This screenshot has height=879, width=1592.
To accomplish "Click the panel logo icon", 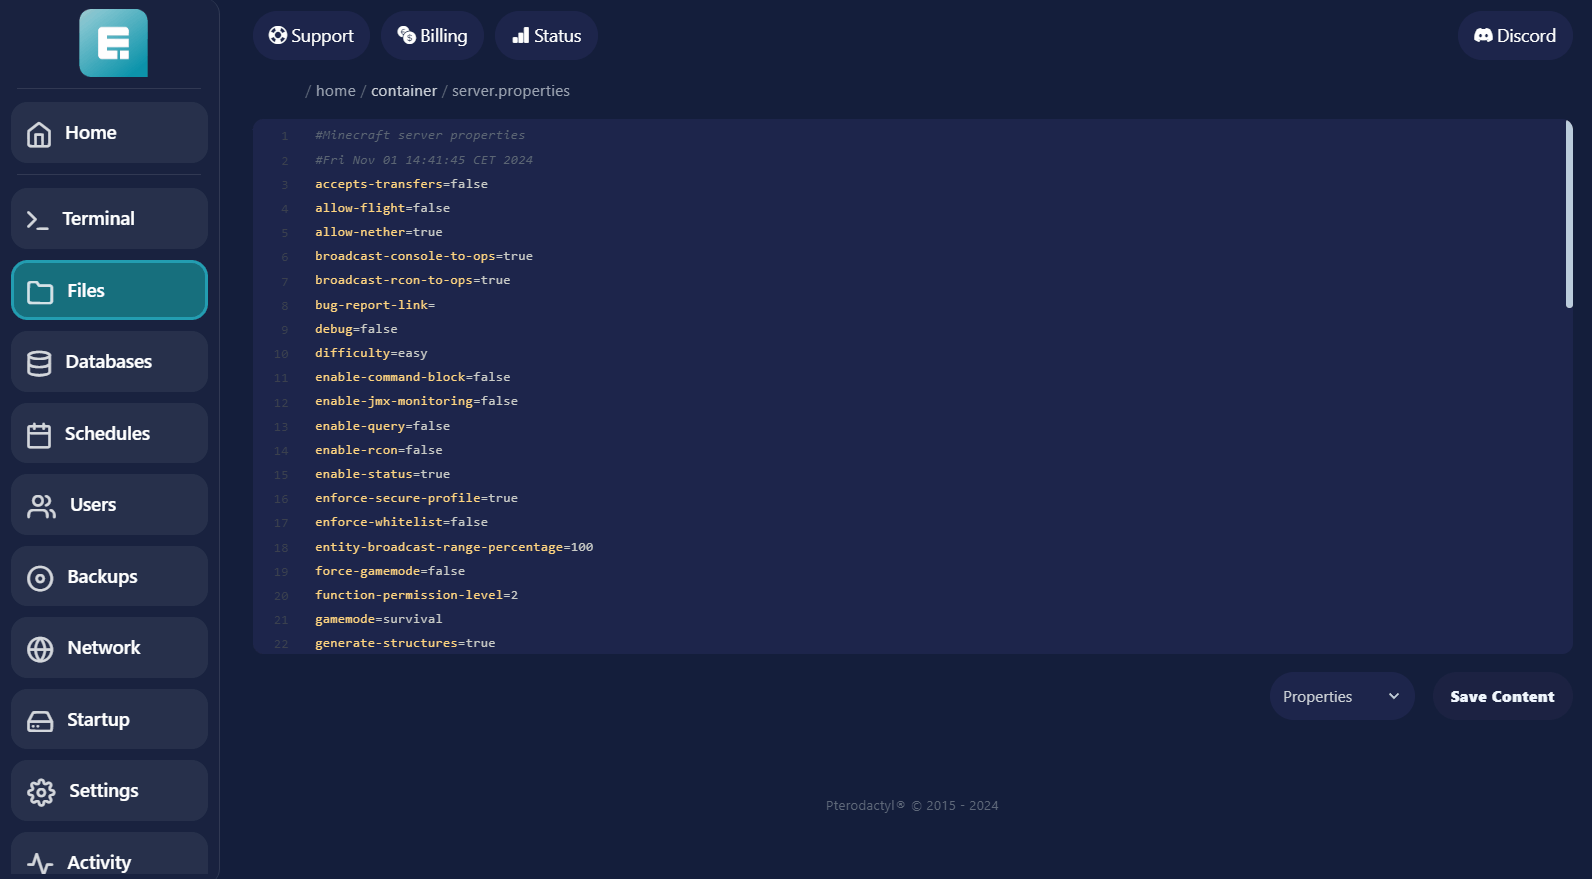I will (x=113, y=43).
